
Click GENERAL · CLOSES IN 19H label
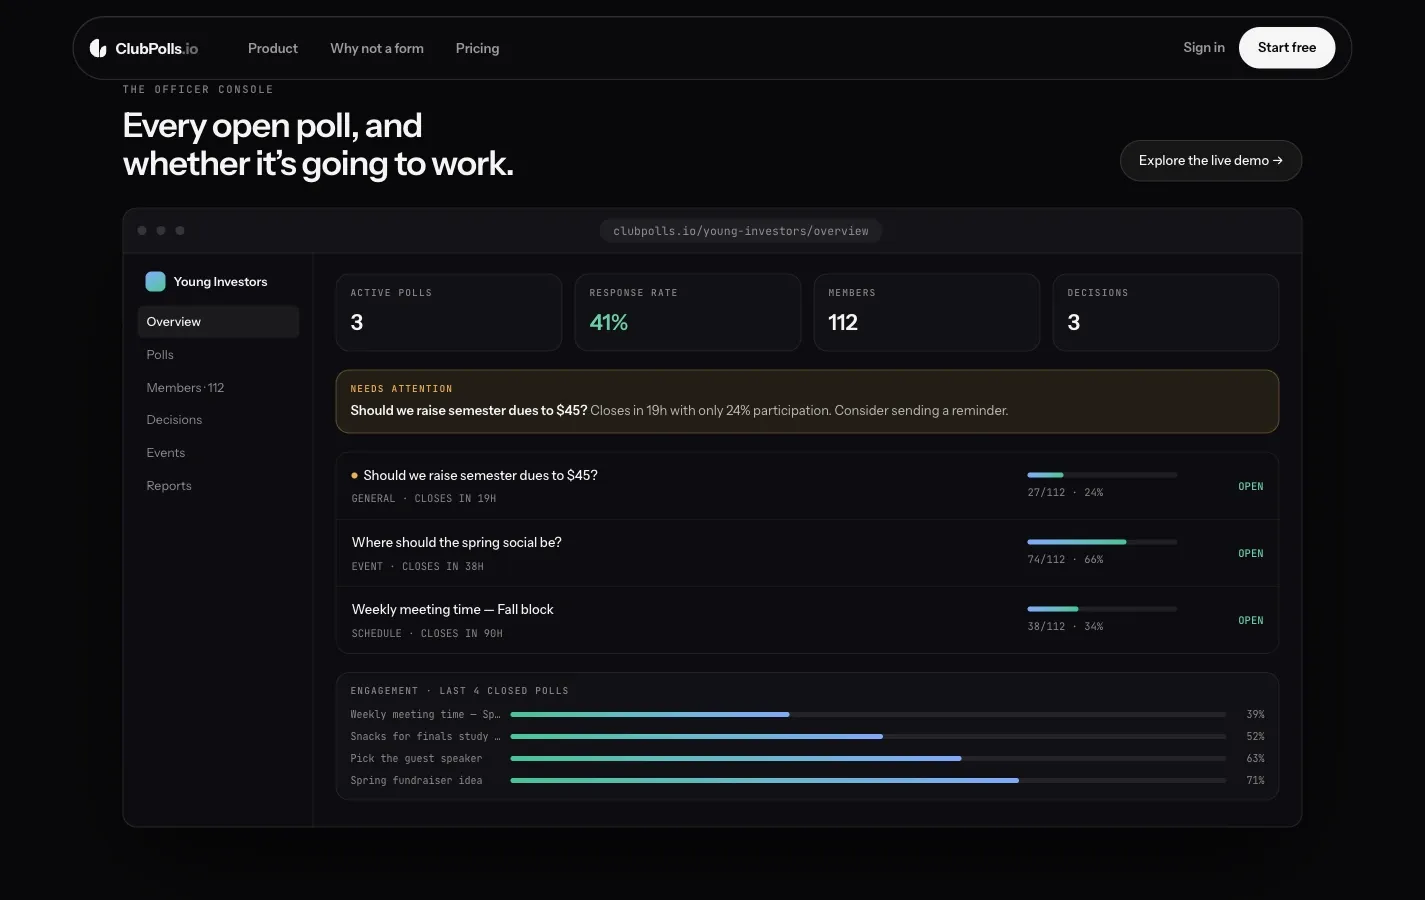click(x=424, y=499)
